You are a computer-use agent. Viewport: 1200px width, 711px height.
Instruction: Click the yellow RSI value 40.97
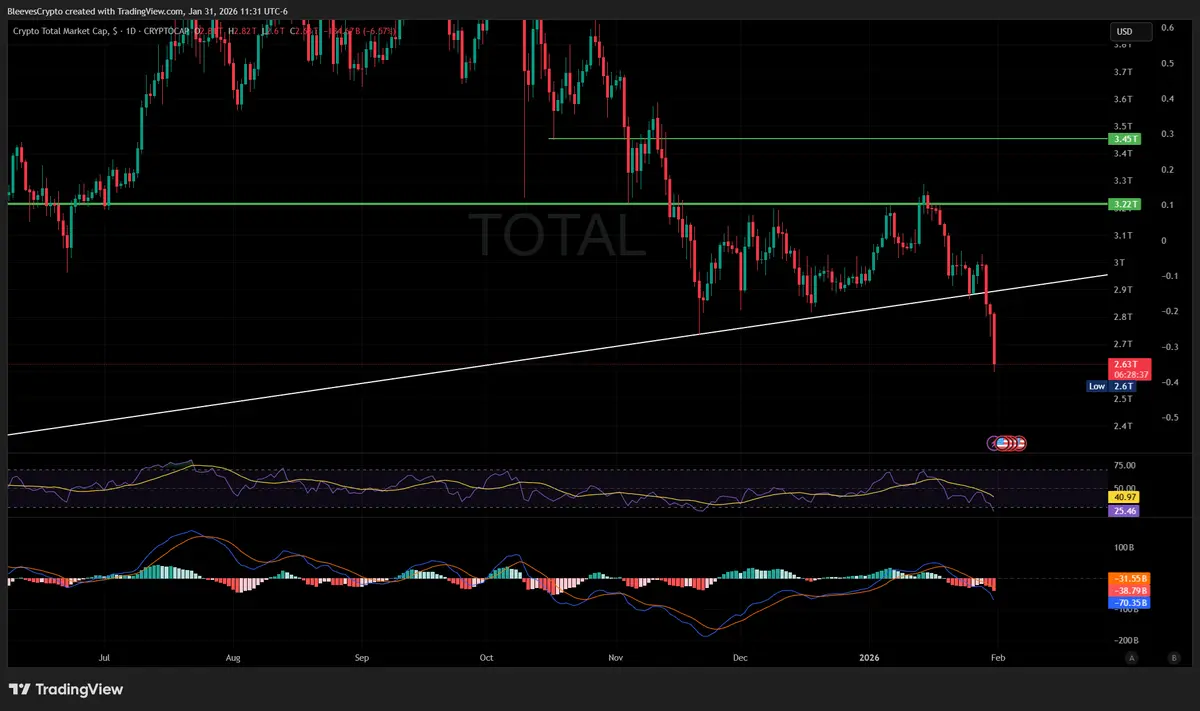(1124, 497)
